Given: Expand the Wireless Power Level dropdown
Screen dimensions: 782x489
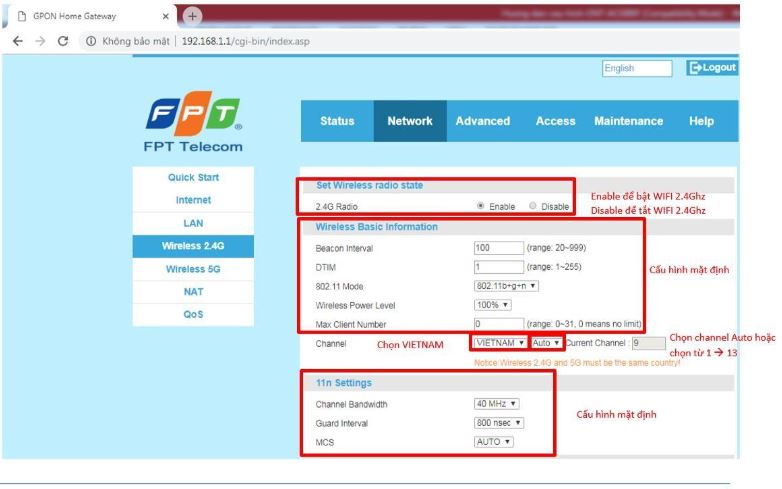Looking at the screenshot, I should [x=493, y=304].
